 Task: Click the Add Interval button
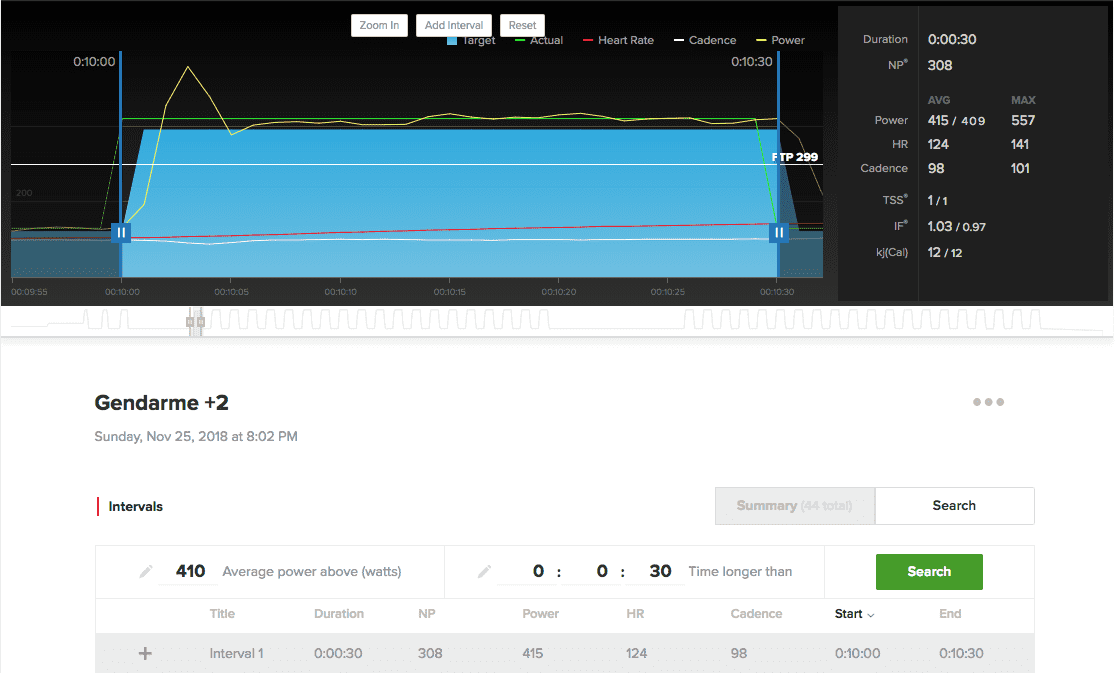point(454,25)
